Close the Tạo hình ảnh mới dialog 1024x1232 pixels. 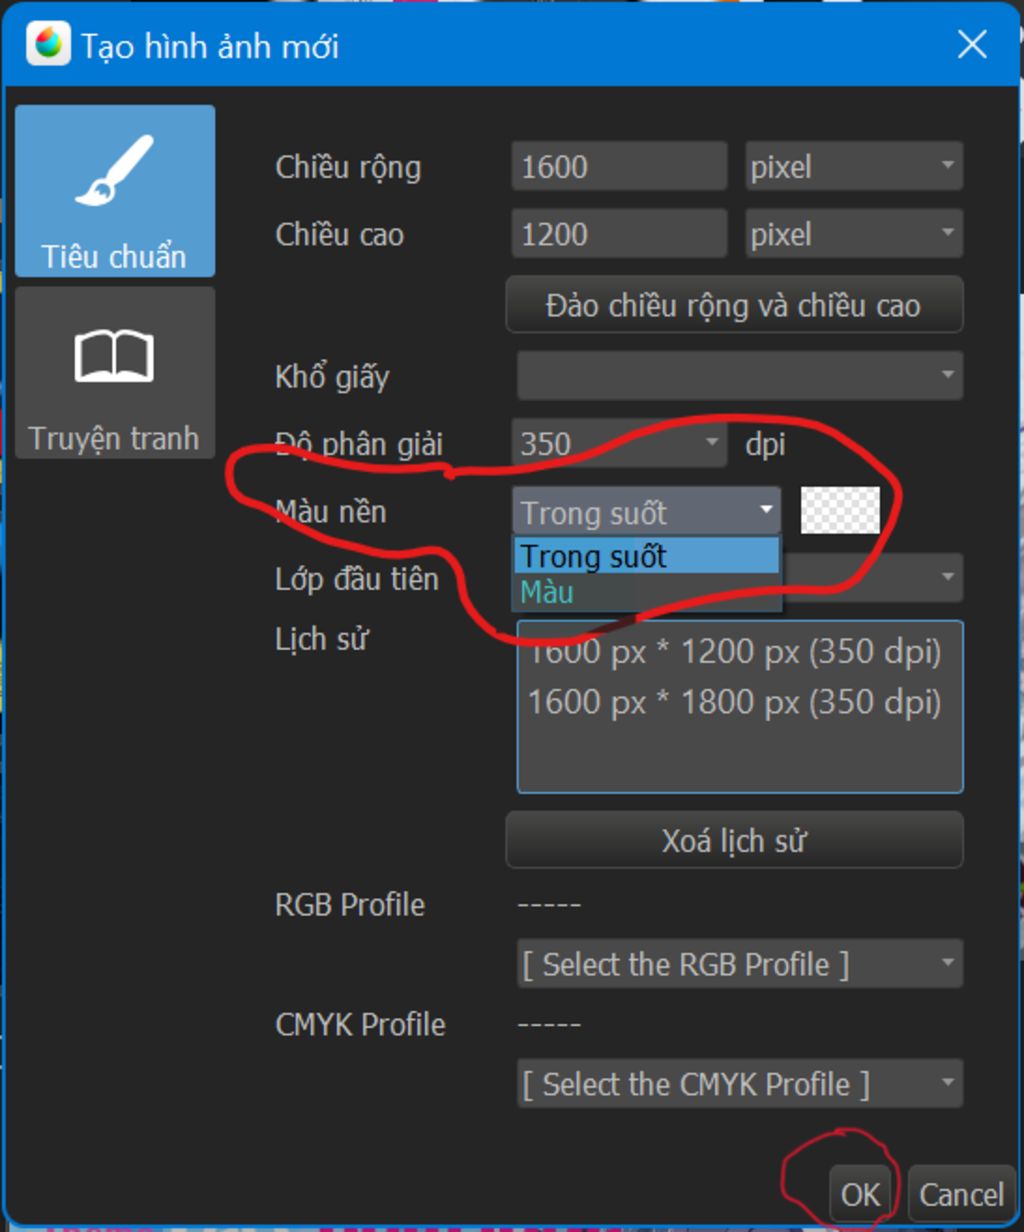point(971,45)
